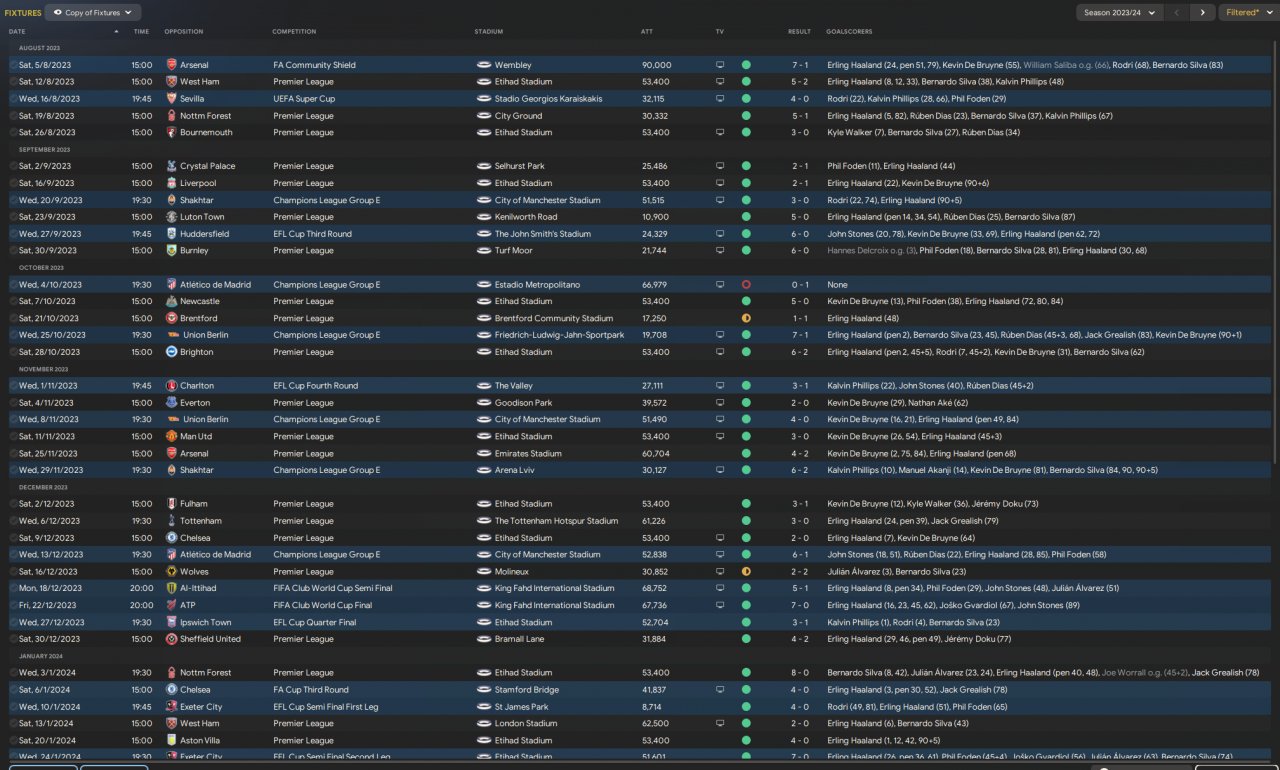Screen dimensions: 1280x770
Task: Sort fixtures by the Competition column header
Action: click(294, 32)
